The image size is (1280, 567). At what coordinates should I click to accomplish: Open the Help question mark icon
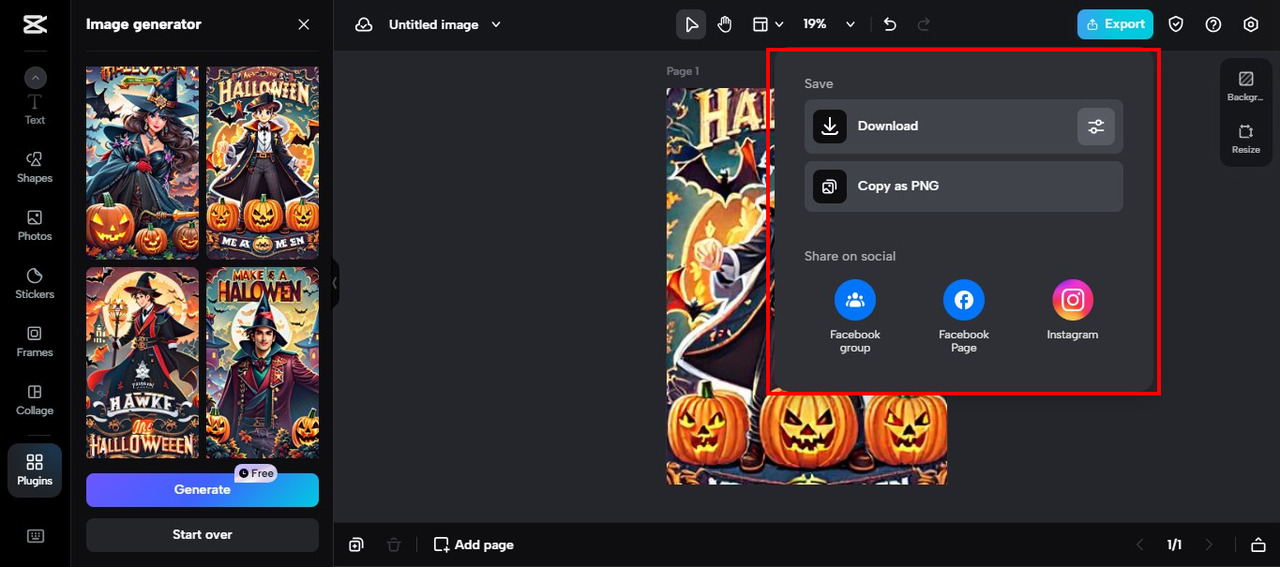(1213, 24)
